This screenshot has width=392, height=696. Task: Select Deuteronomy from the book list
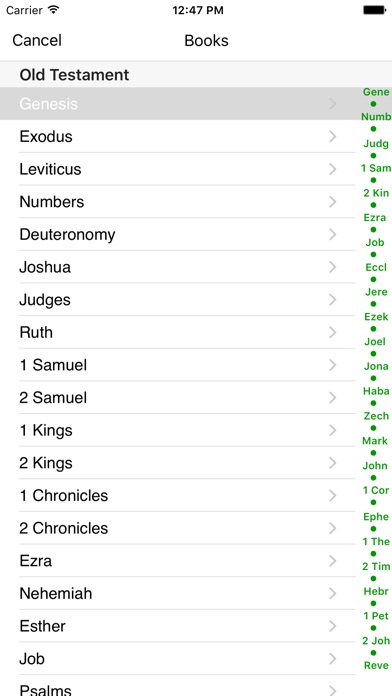coord(178,234)
